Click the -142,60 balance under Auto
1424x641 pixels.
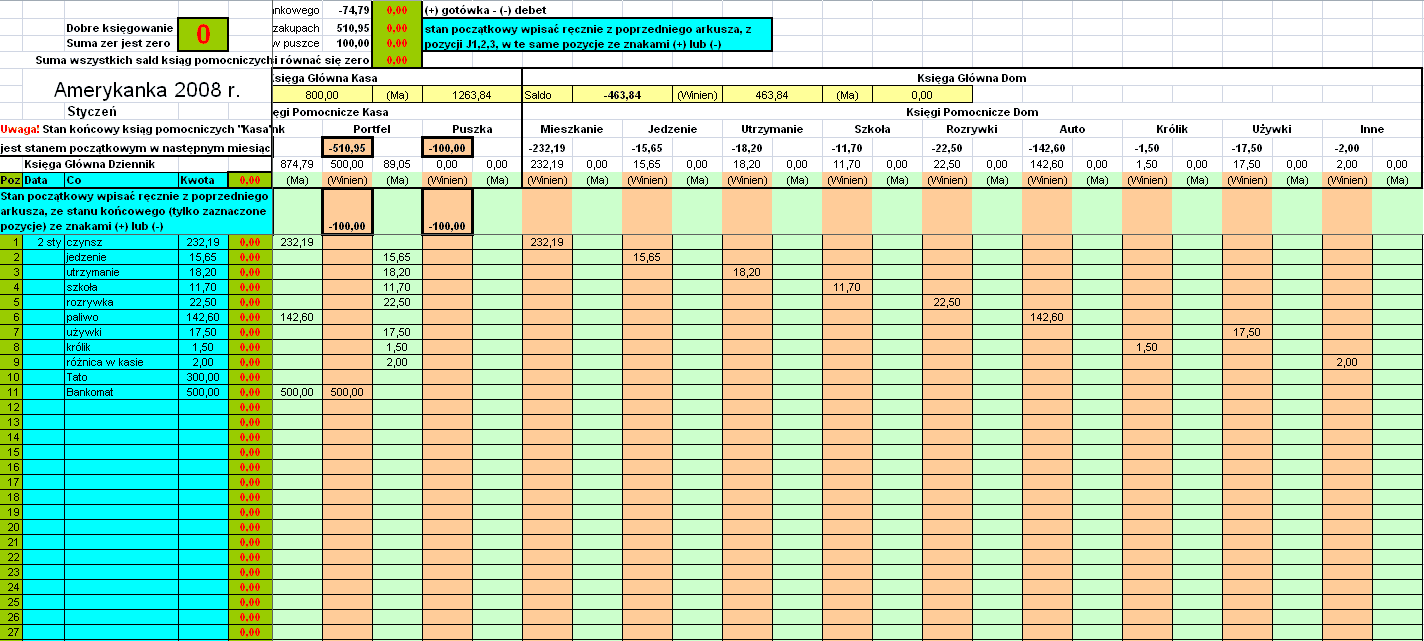pyautogui.click(x=1047, y=147)
